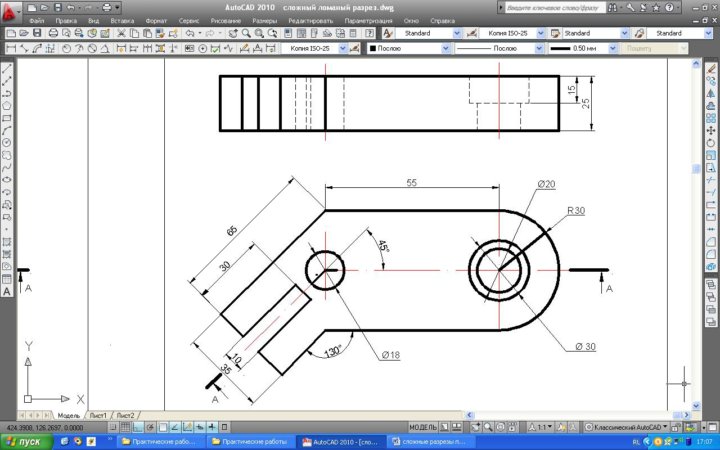Switch to the Лист1 layout tab
The image size is (720, 450).
(x=99, y=414)
